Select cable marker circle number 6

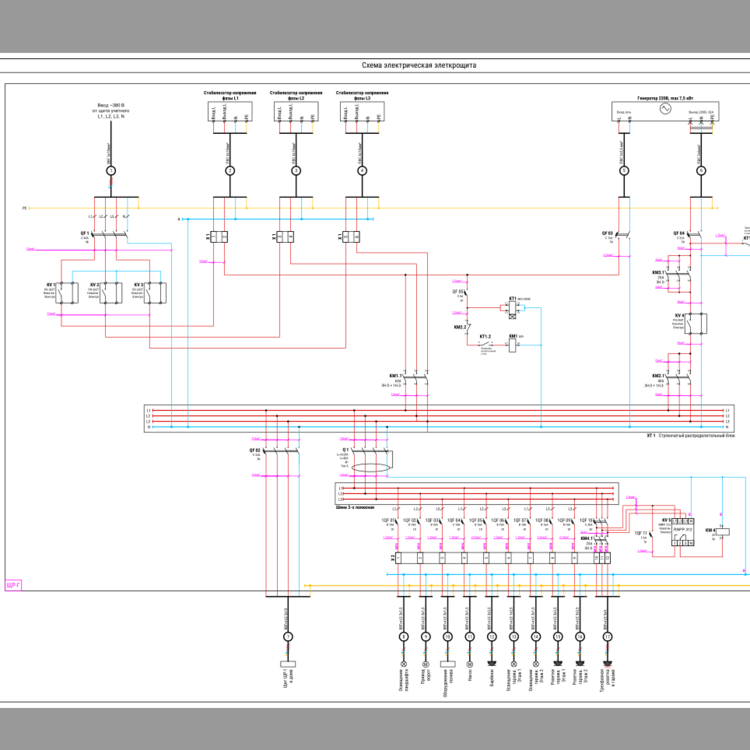pos(701,171)
